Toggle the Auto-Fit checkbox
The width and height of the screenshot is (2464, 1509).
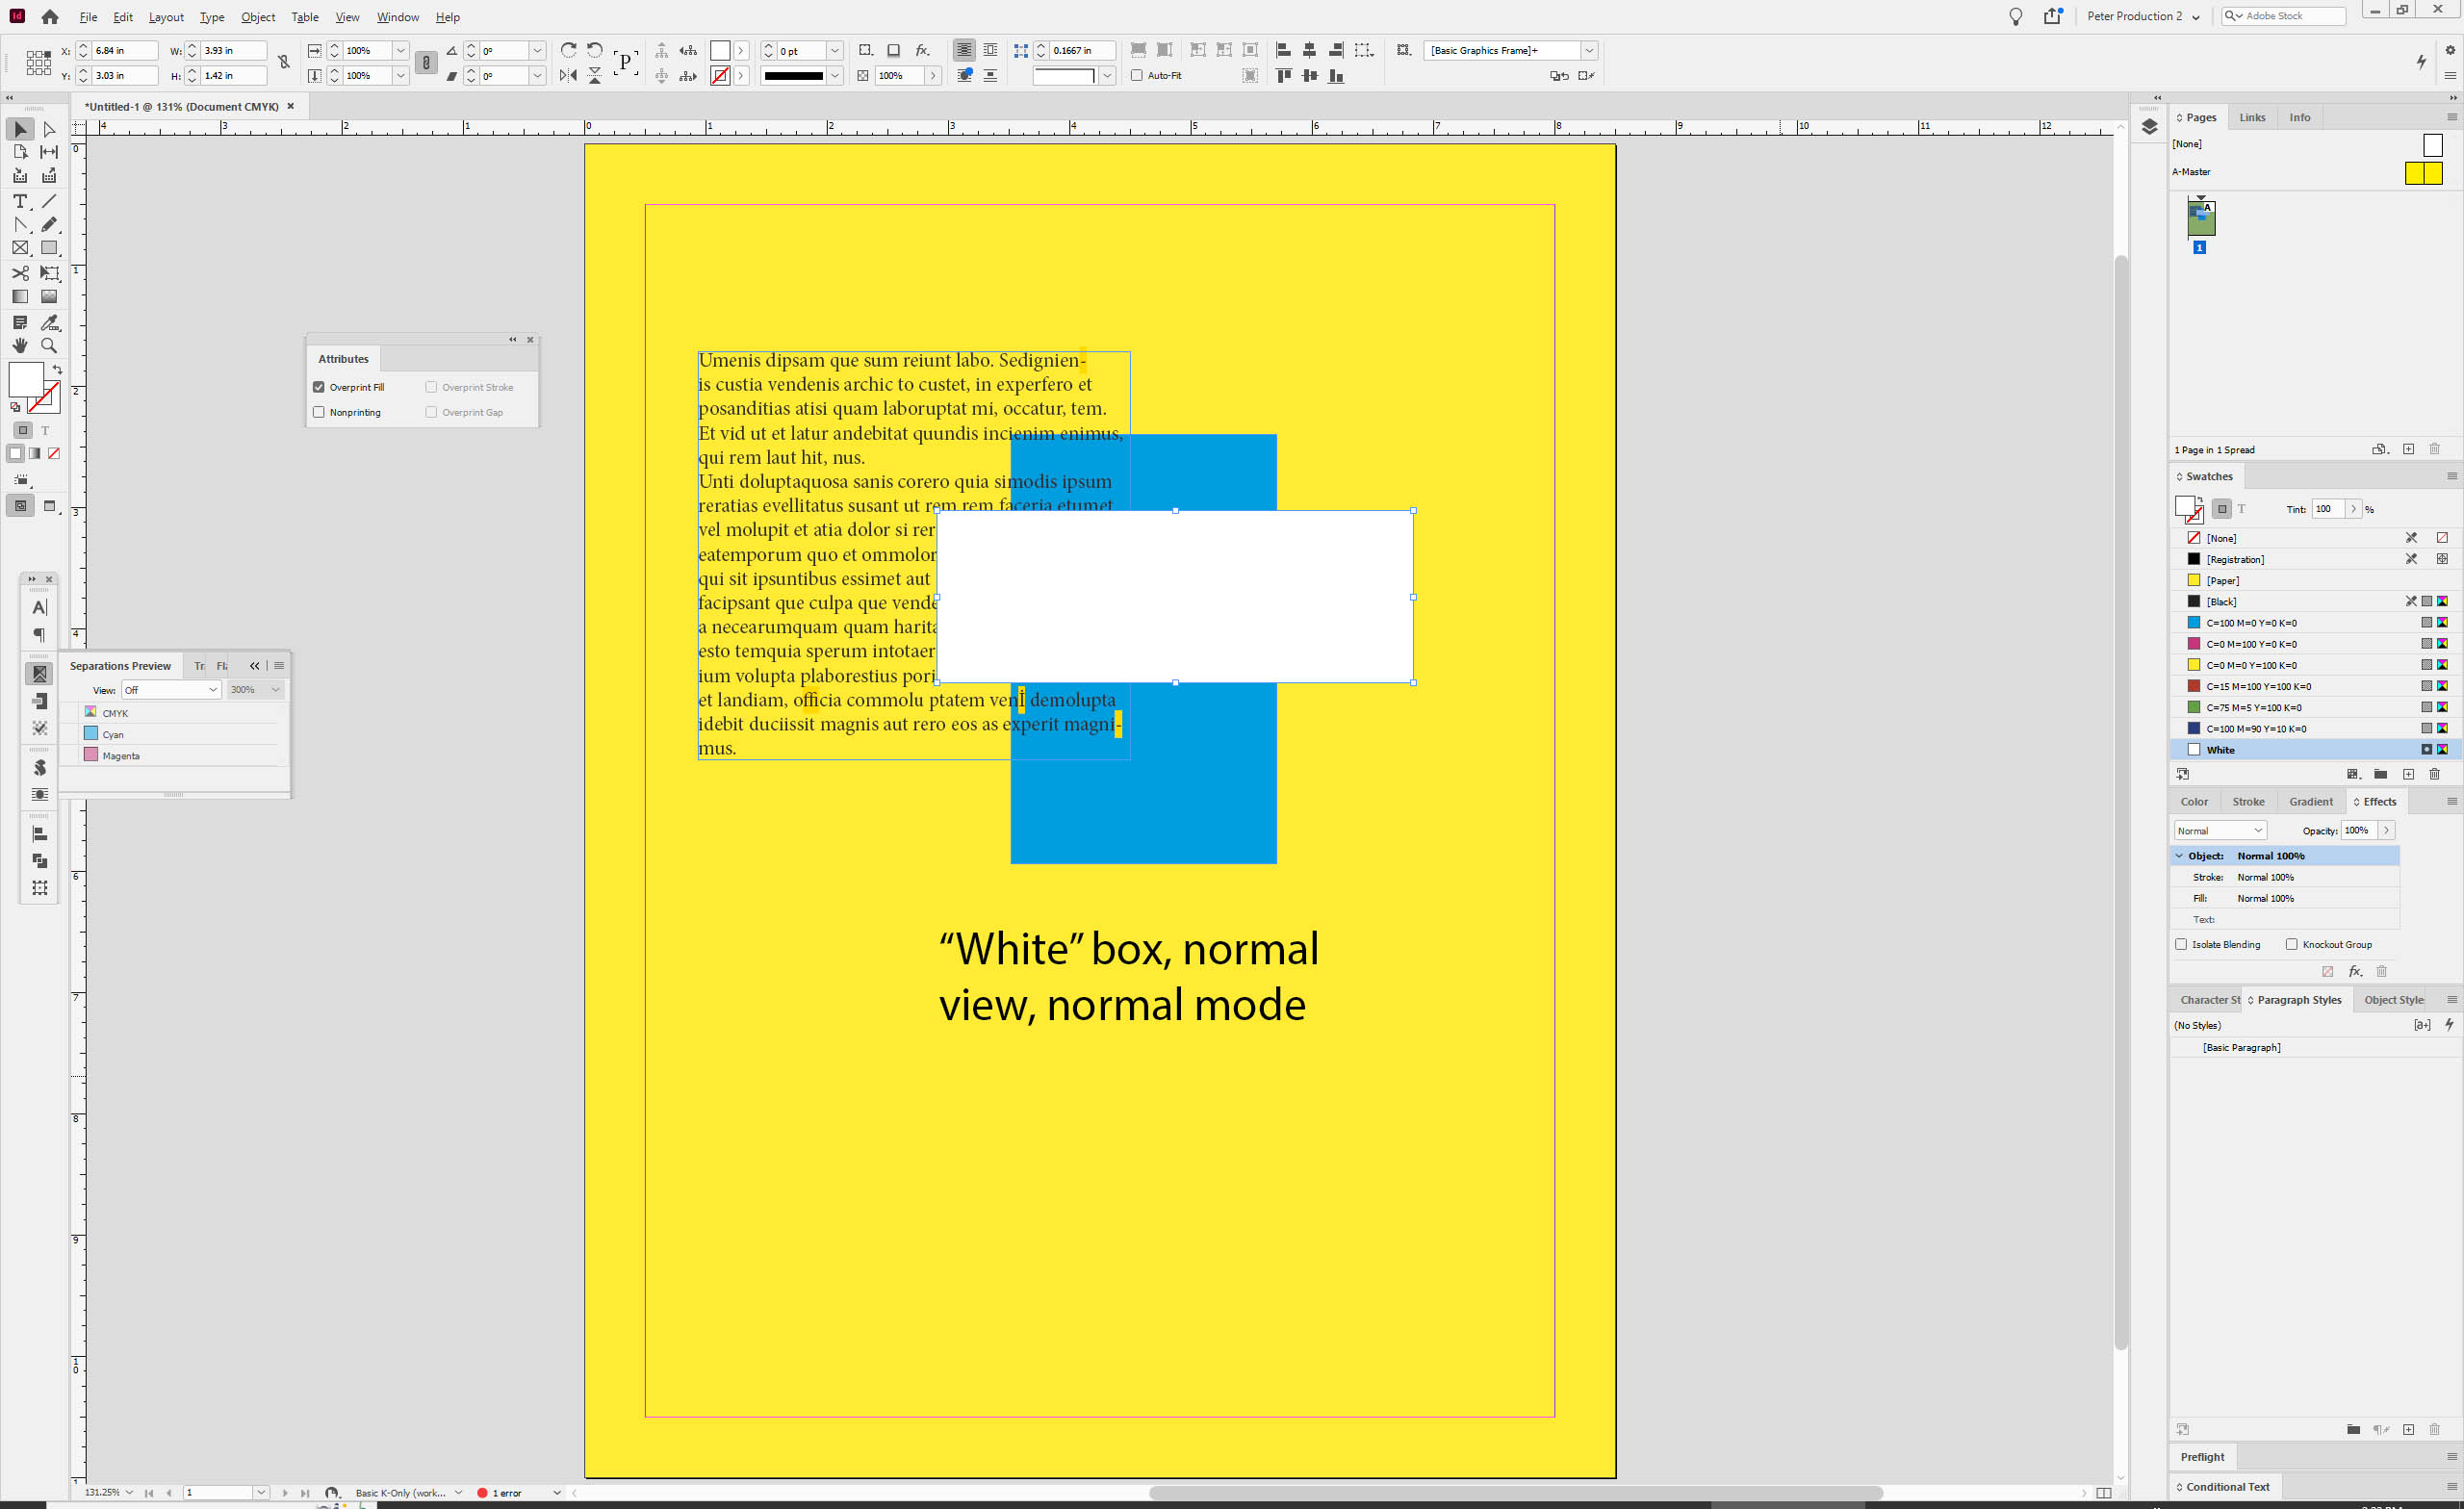pos(1137,75)
